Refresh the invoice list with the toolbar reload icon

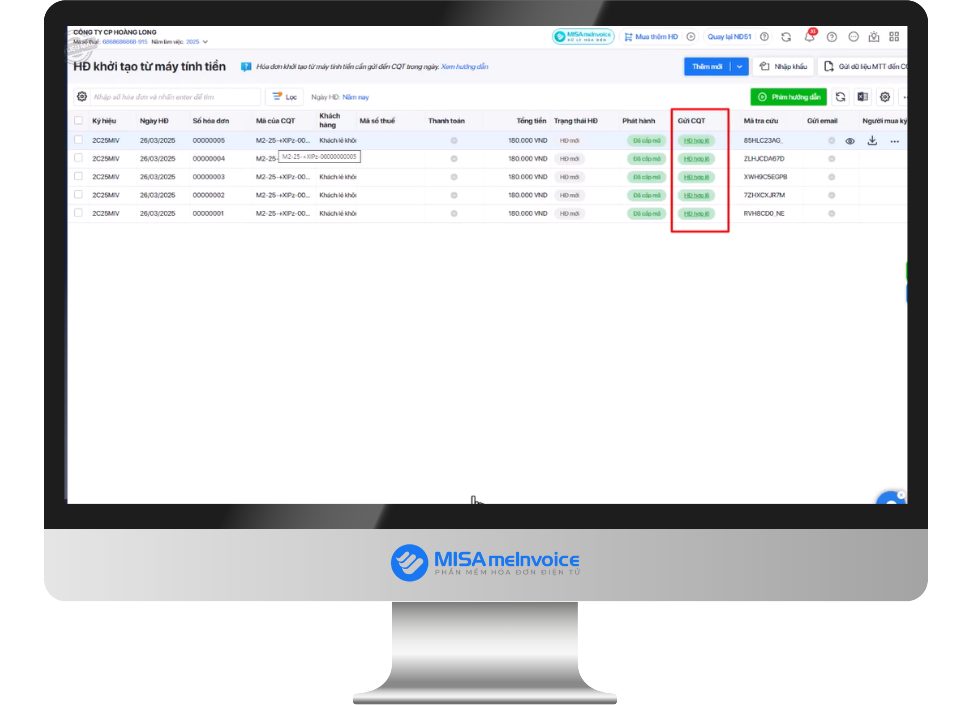[840, 97]
